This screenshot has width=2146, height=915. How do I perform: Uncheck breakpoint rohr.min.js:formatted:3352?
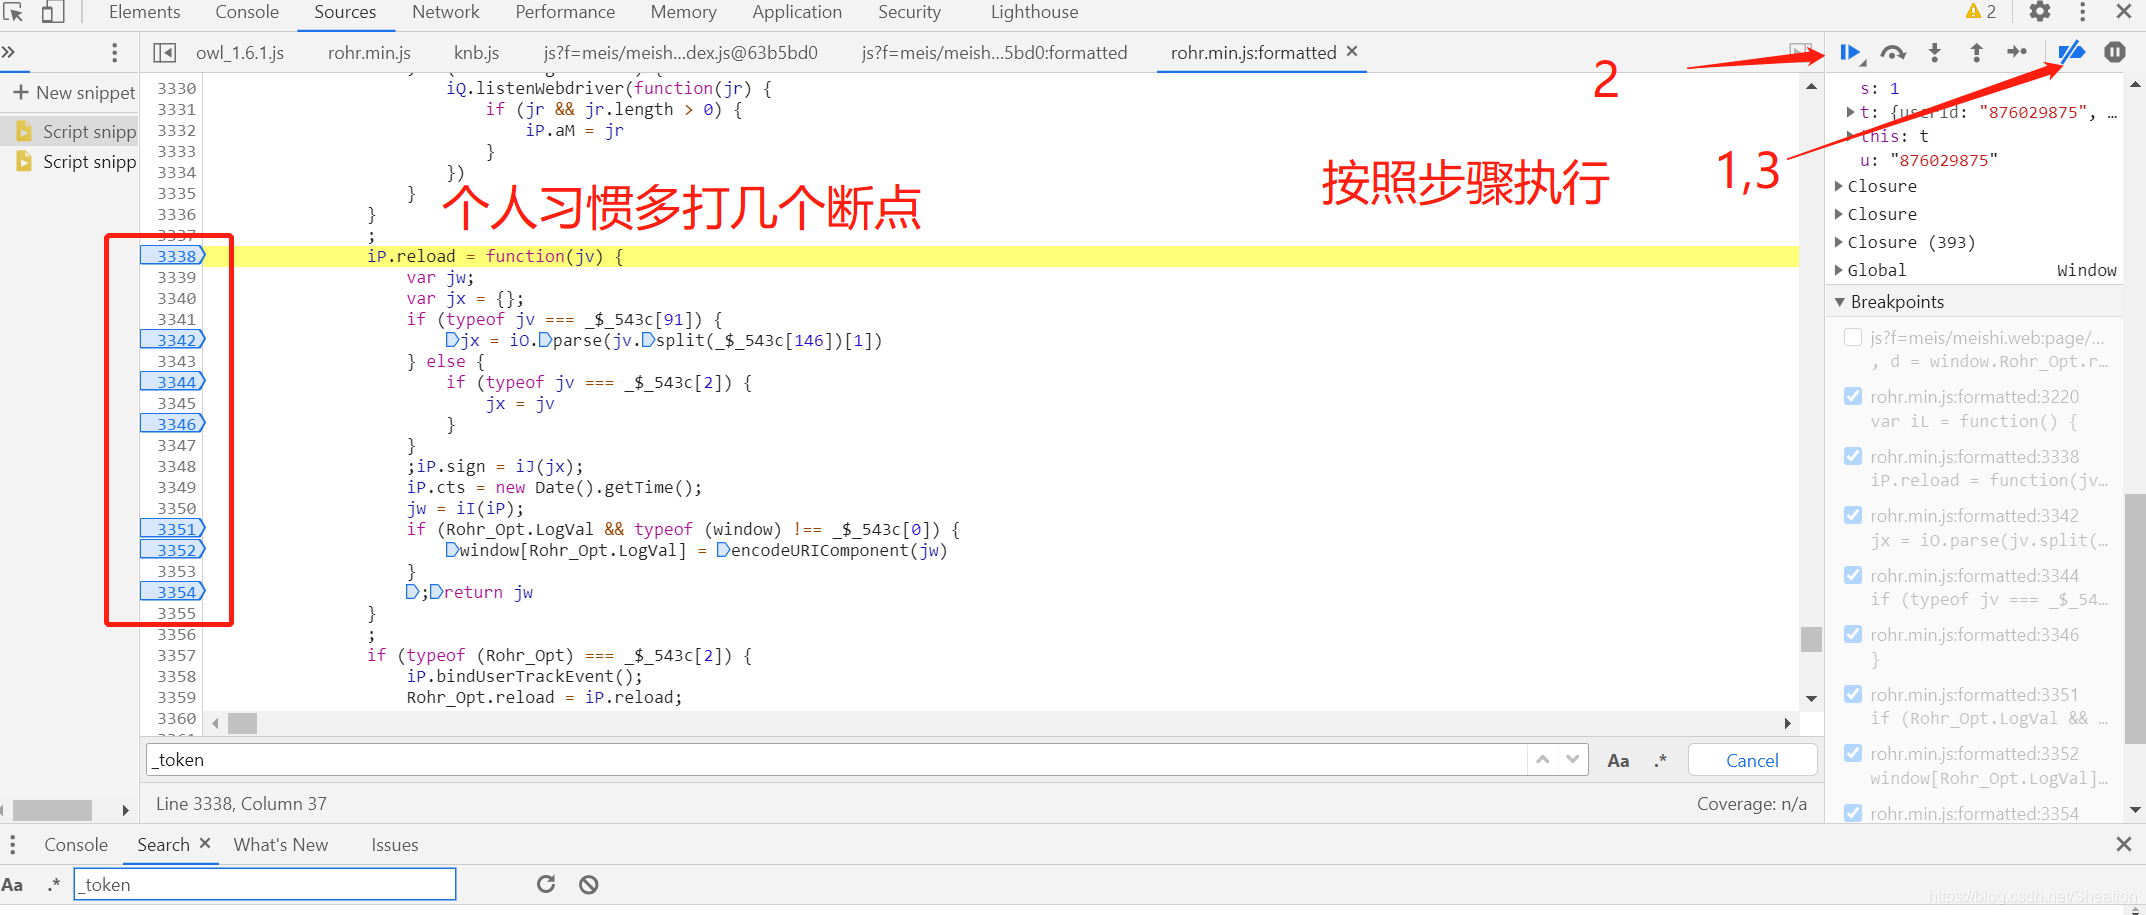pos(1853,754)
